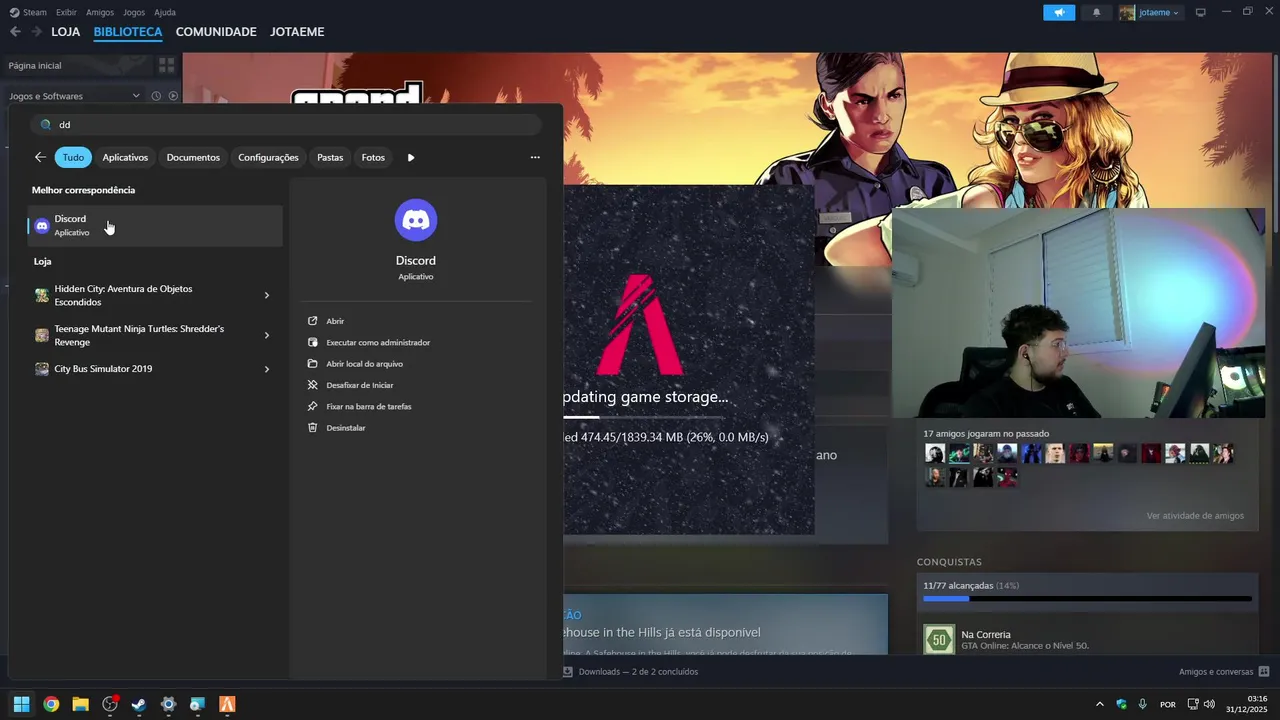This screenshot has height=720, width=1280.
Task: Go back in the search panel
Action: tap(40, 157)
